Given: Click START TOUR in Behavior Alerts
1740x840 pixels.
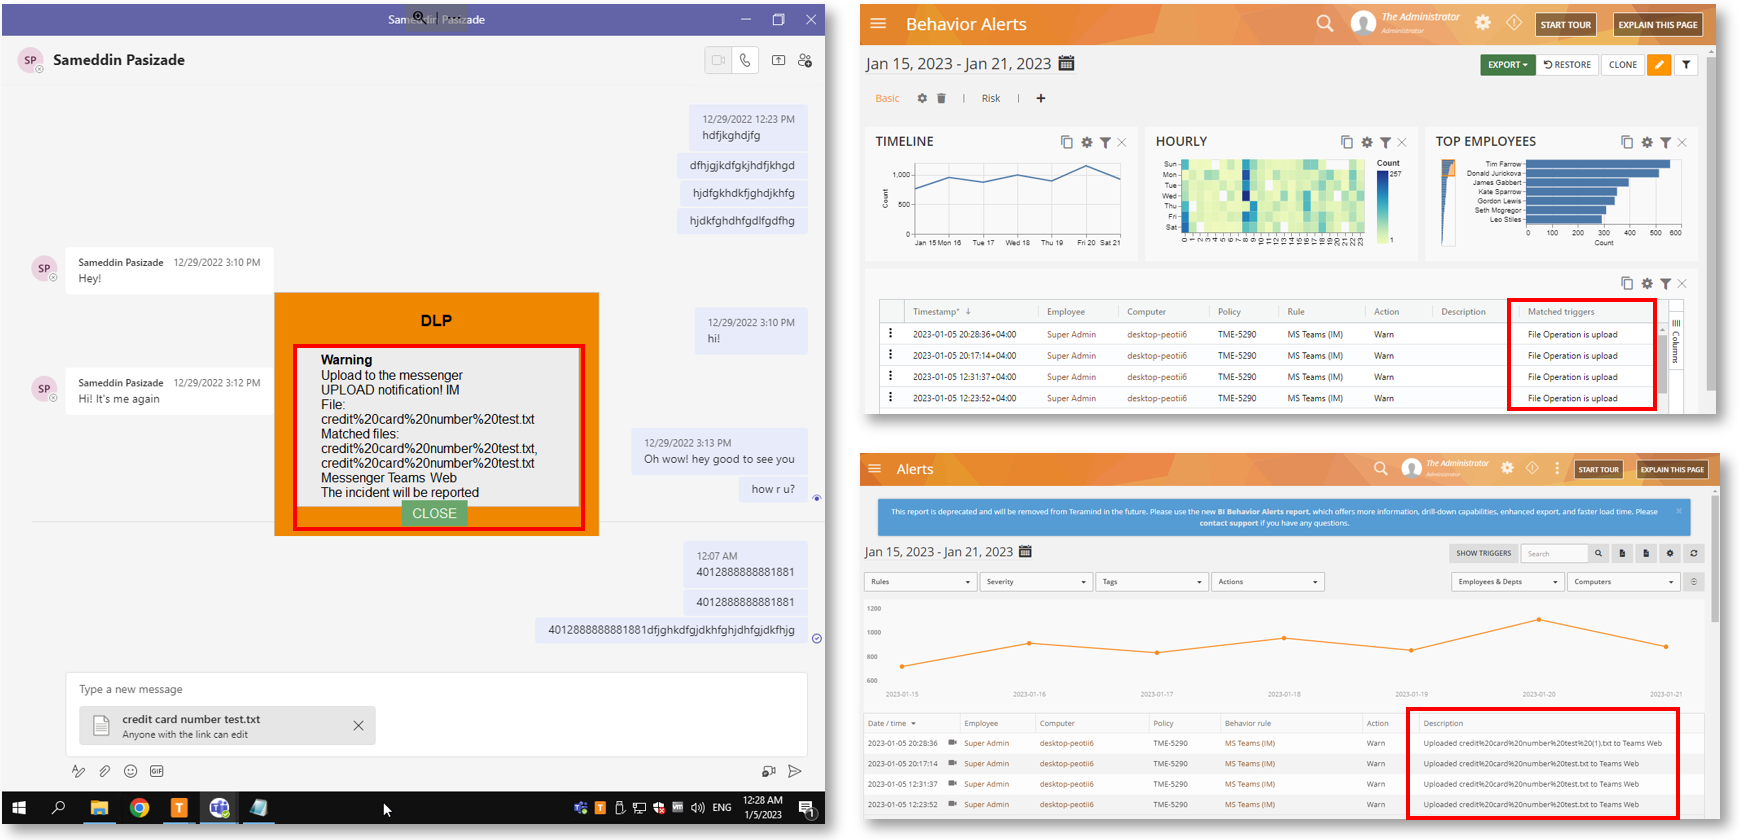Looking at the screenshot, I should point(1565,25).
